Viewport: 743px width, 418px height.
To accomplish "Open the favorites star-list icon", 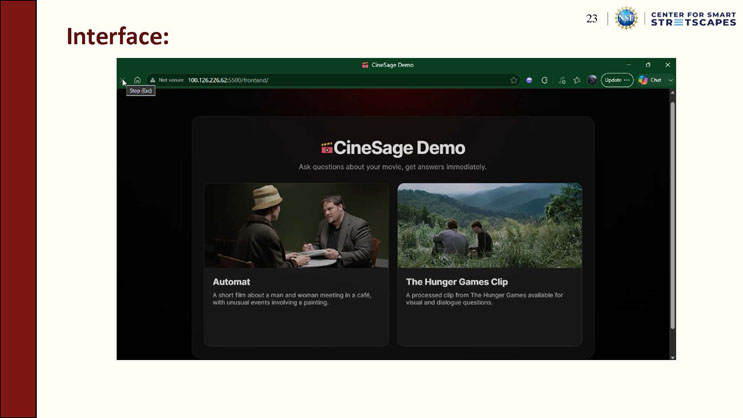I will (577, 80).
